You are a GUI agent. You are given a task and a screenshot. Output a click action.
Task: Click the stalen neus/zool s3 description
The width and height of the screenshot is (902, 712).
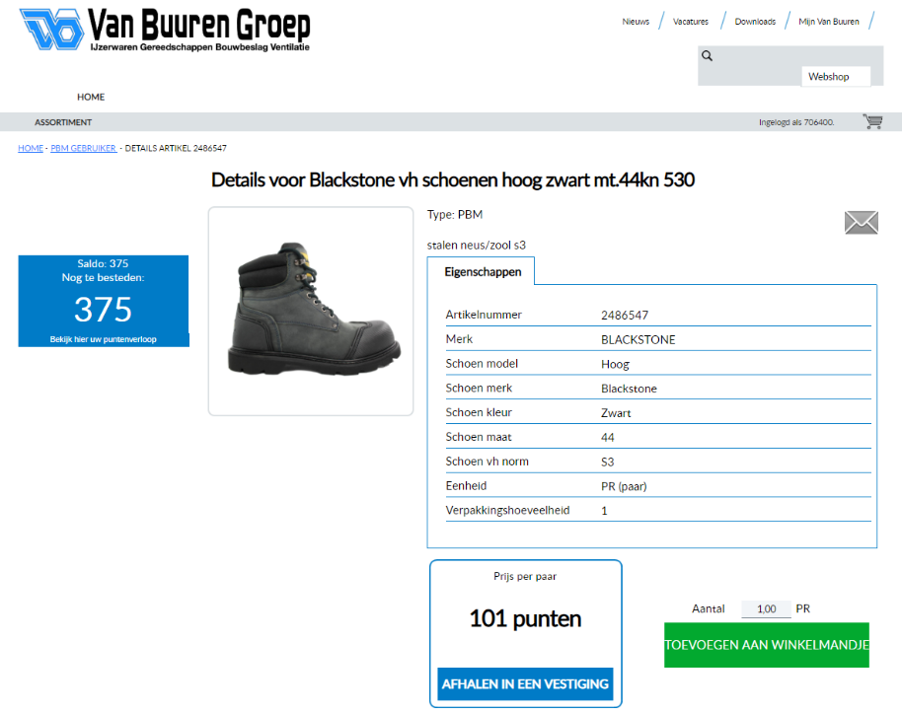coord(476,246)
